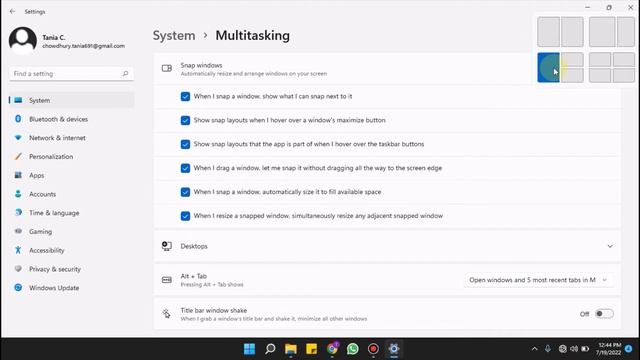Uncheck show snap layouts on maximize button hover
This screenshot has height=360, width=640.
(185, 120)
